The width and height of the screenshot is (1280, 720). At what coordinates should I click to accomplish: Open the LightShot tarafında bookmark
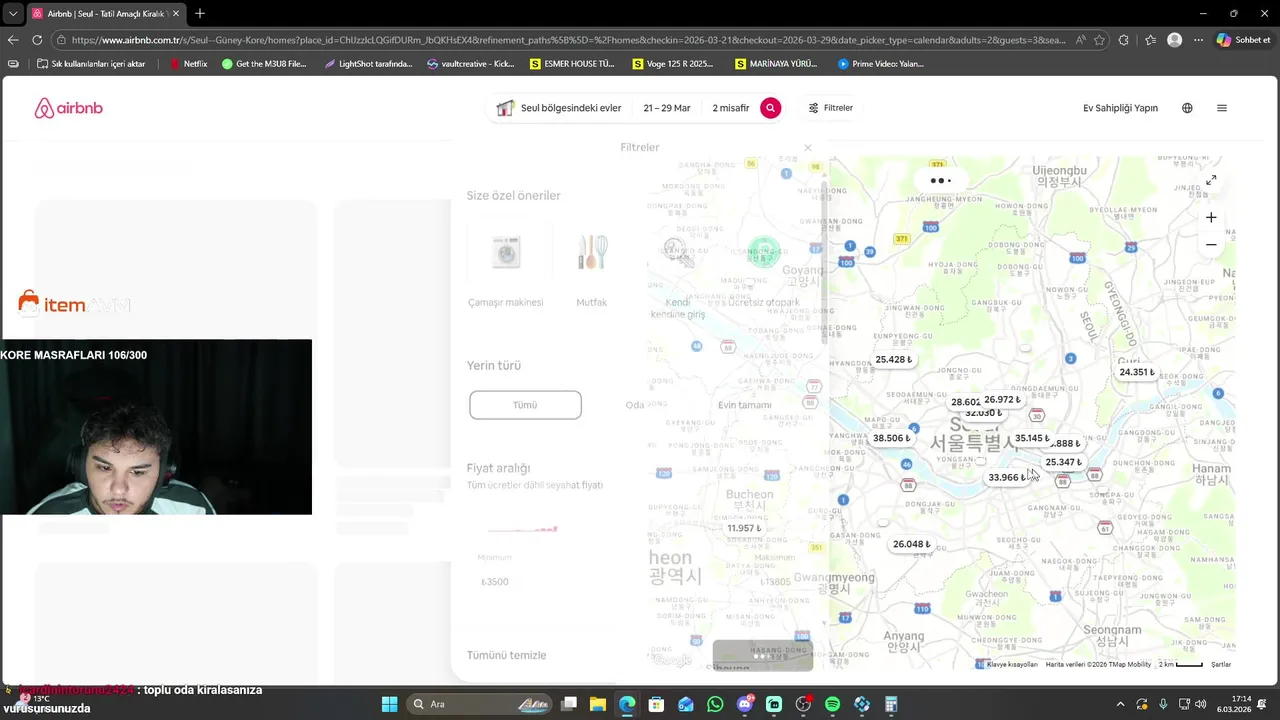point(368,64)
